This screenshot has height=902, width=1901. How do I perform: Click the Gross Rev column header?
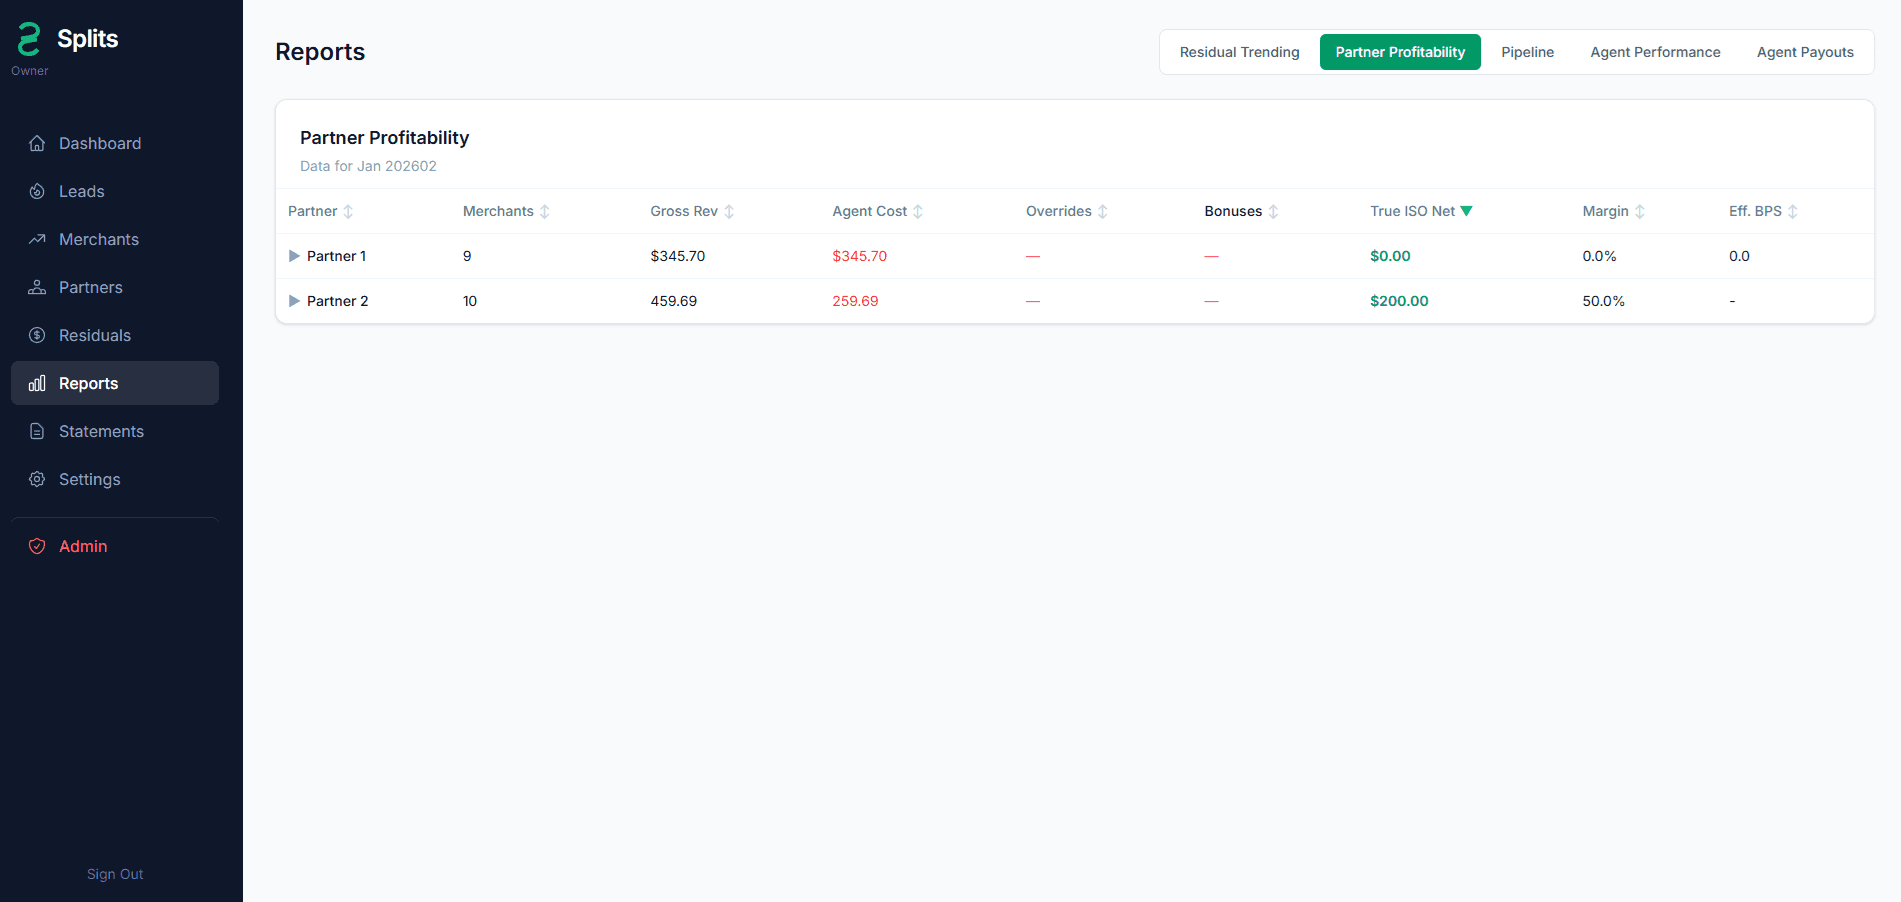click(684, 211)
